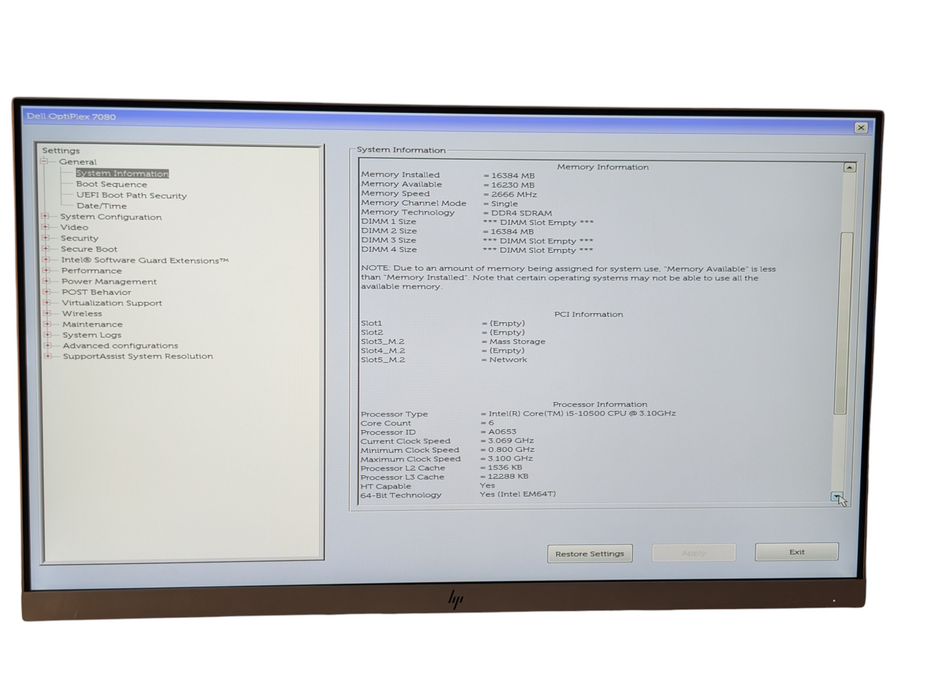This screenshot has height=700, width=930.
Task: Expand the Advanced configurations node
Action: coord(48,345)
